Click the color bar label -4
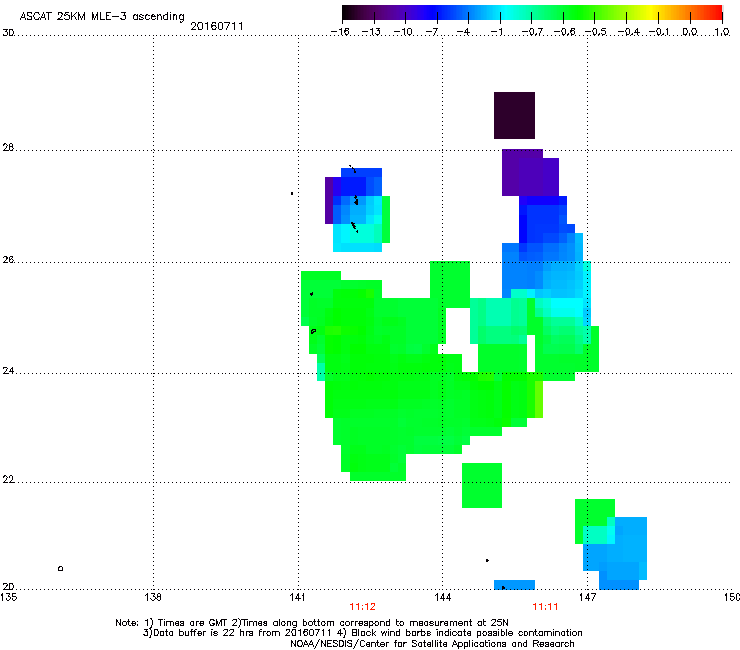 tap(463, 32)
